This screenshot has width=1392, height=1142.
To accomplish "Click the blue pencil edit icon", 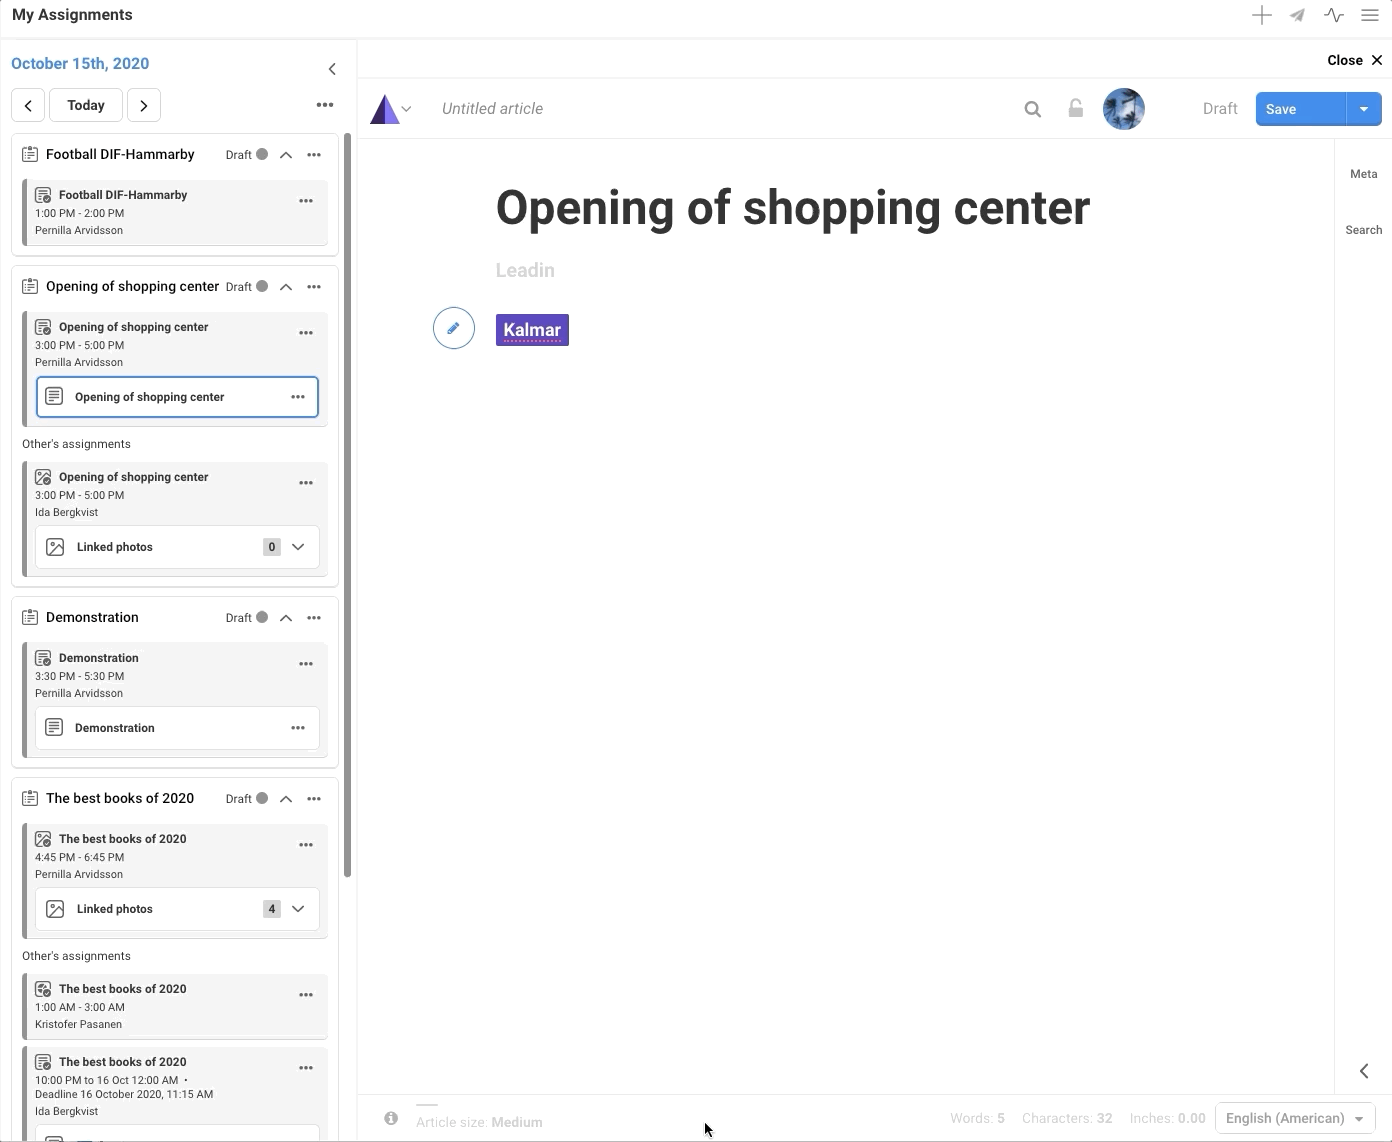I will 453,328.
